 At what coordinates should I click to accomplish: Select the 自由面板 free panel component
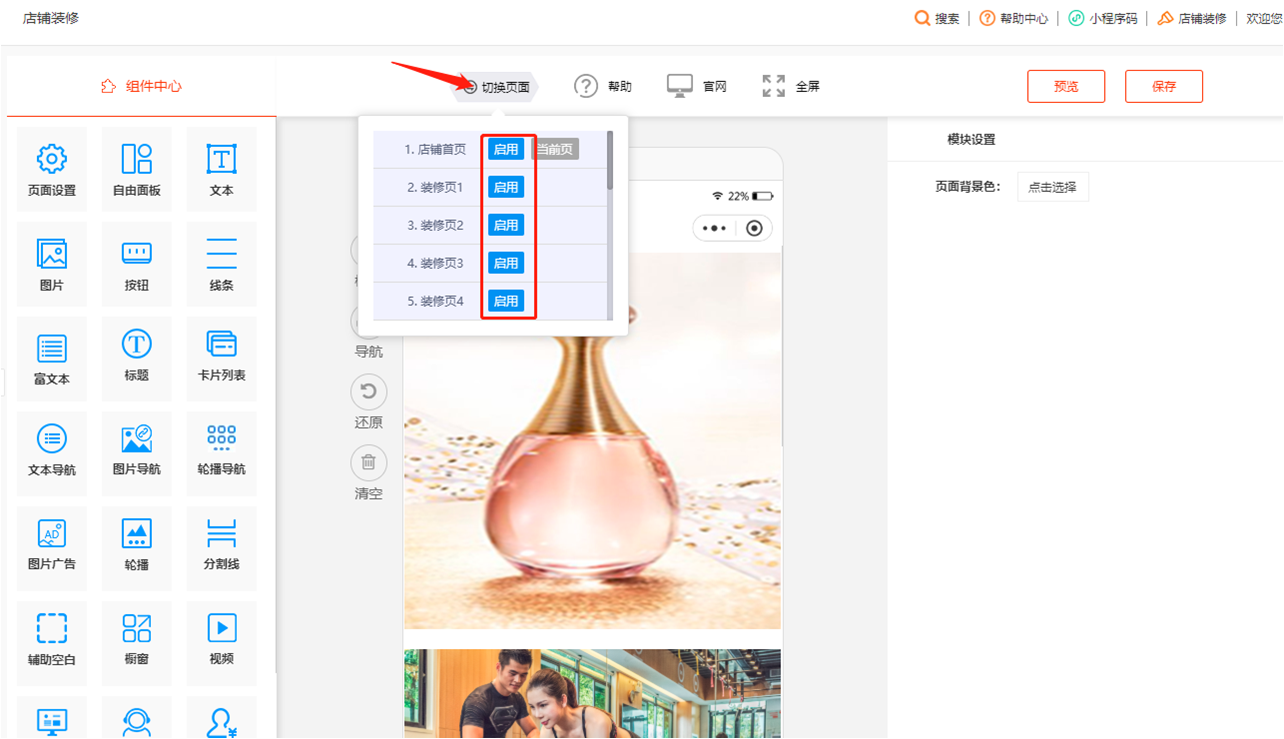137,169
